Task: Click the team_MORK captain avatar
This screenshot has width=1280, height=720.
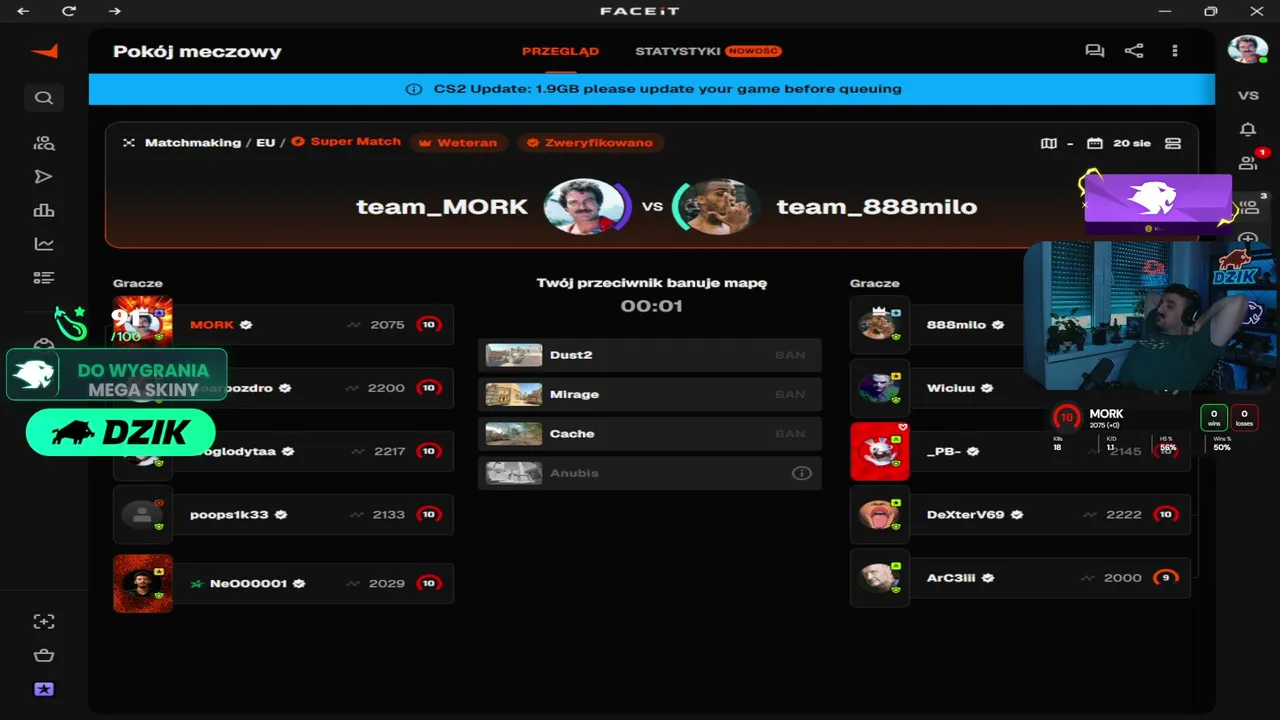Action: (585, 207)
